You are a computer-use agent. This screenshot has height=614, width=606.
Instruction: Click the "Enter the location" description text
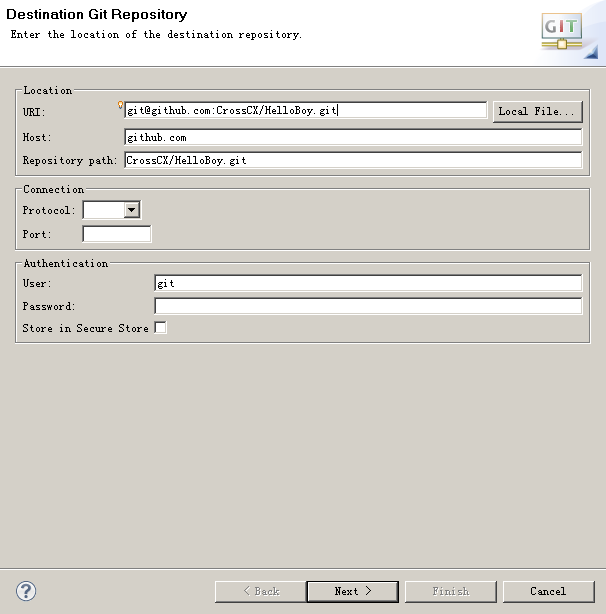(x=156, y=34)
